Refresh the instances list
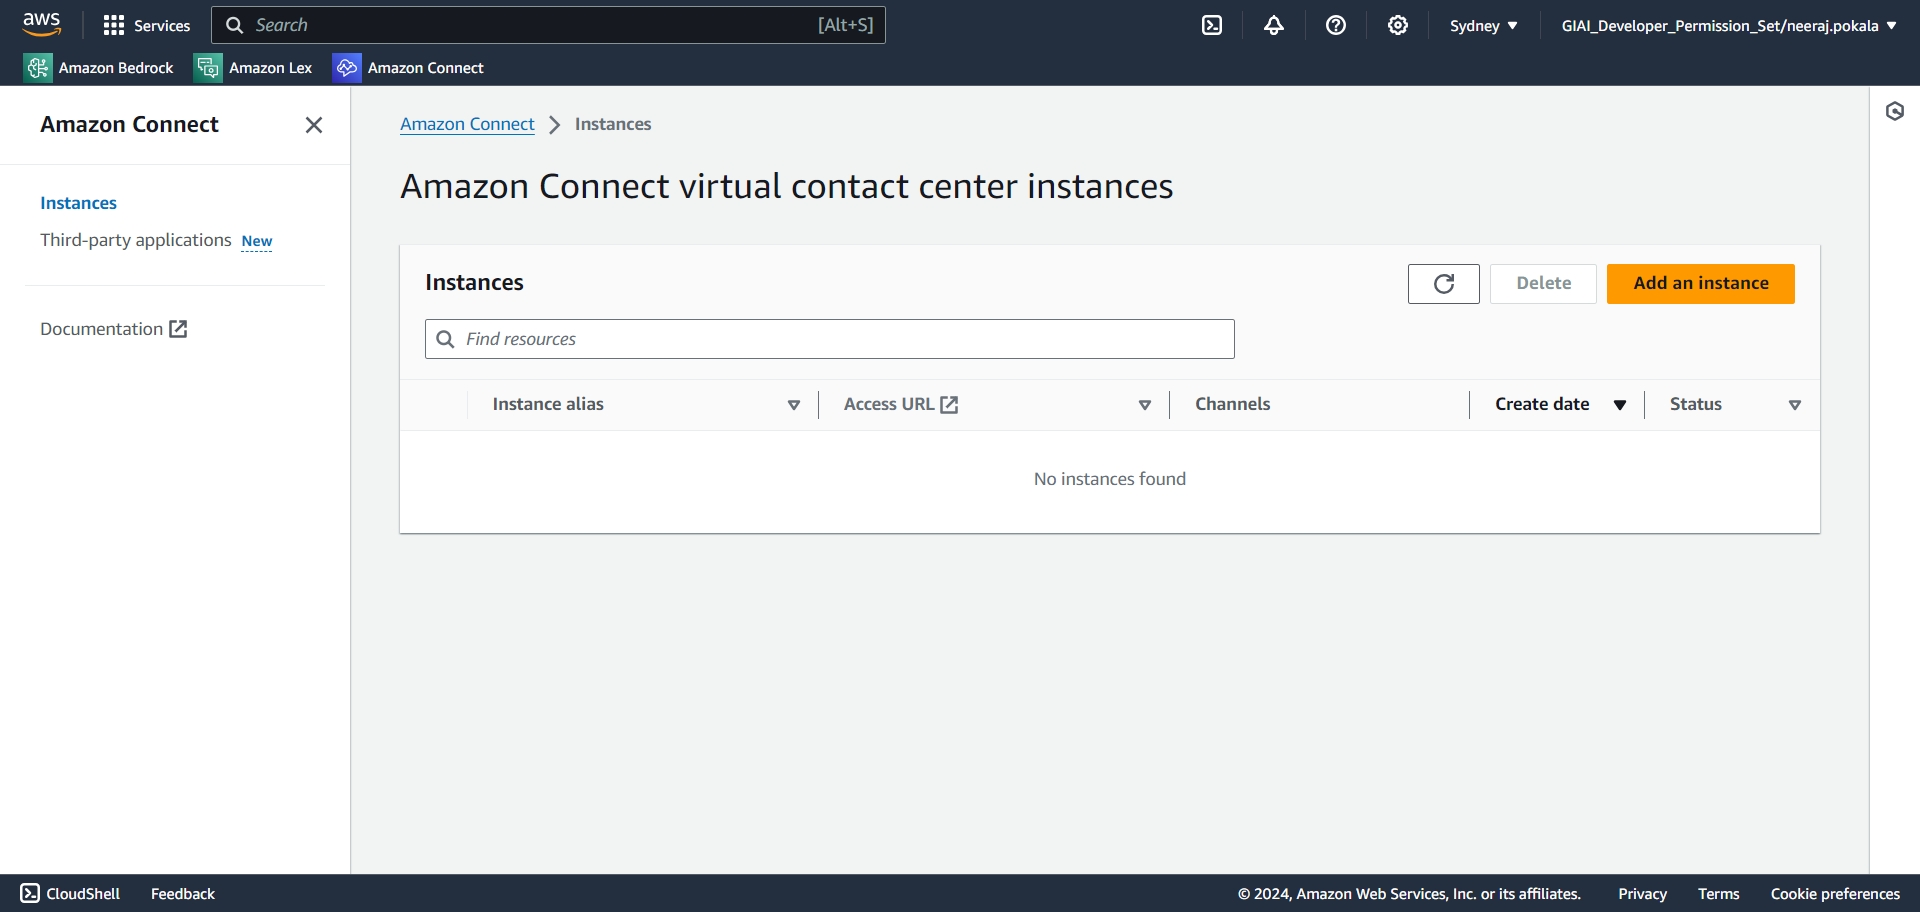 click(1444, 284)
